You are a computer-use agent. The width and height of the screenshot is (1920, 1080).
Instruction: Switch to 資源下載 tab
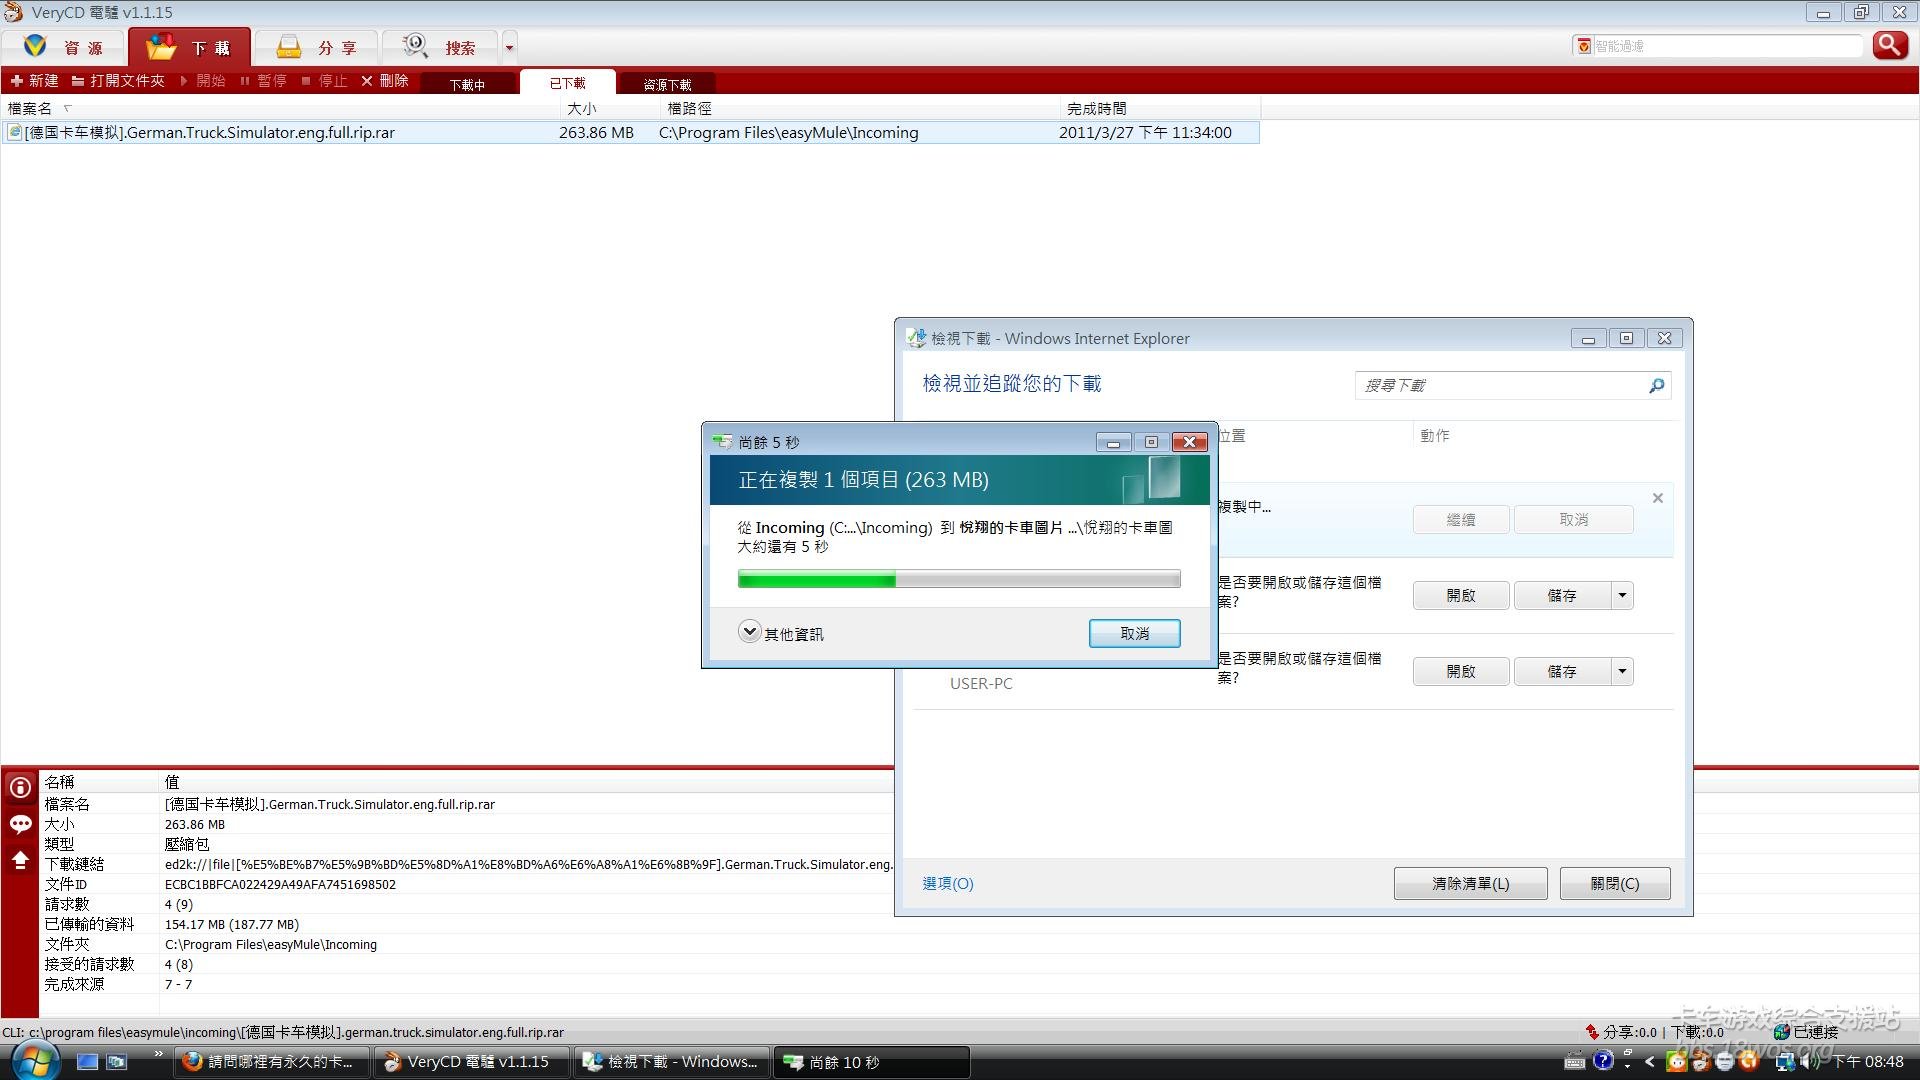coord(667,85)
